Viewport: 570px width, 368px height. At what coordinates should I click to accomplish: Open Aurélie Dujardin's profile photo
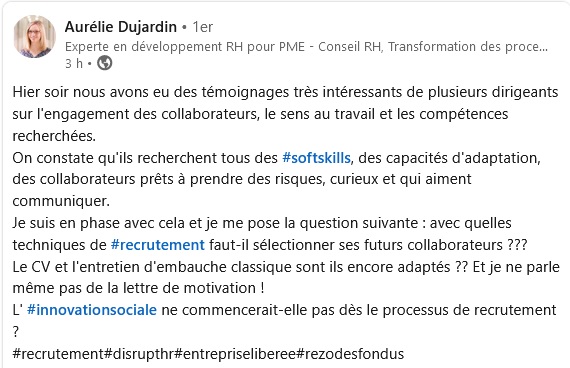pos(35,36)
